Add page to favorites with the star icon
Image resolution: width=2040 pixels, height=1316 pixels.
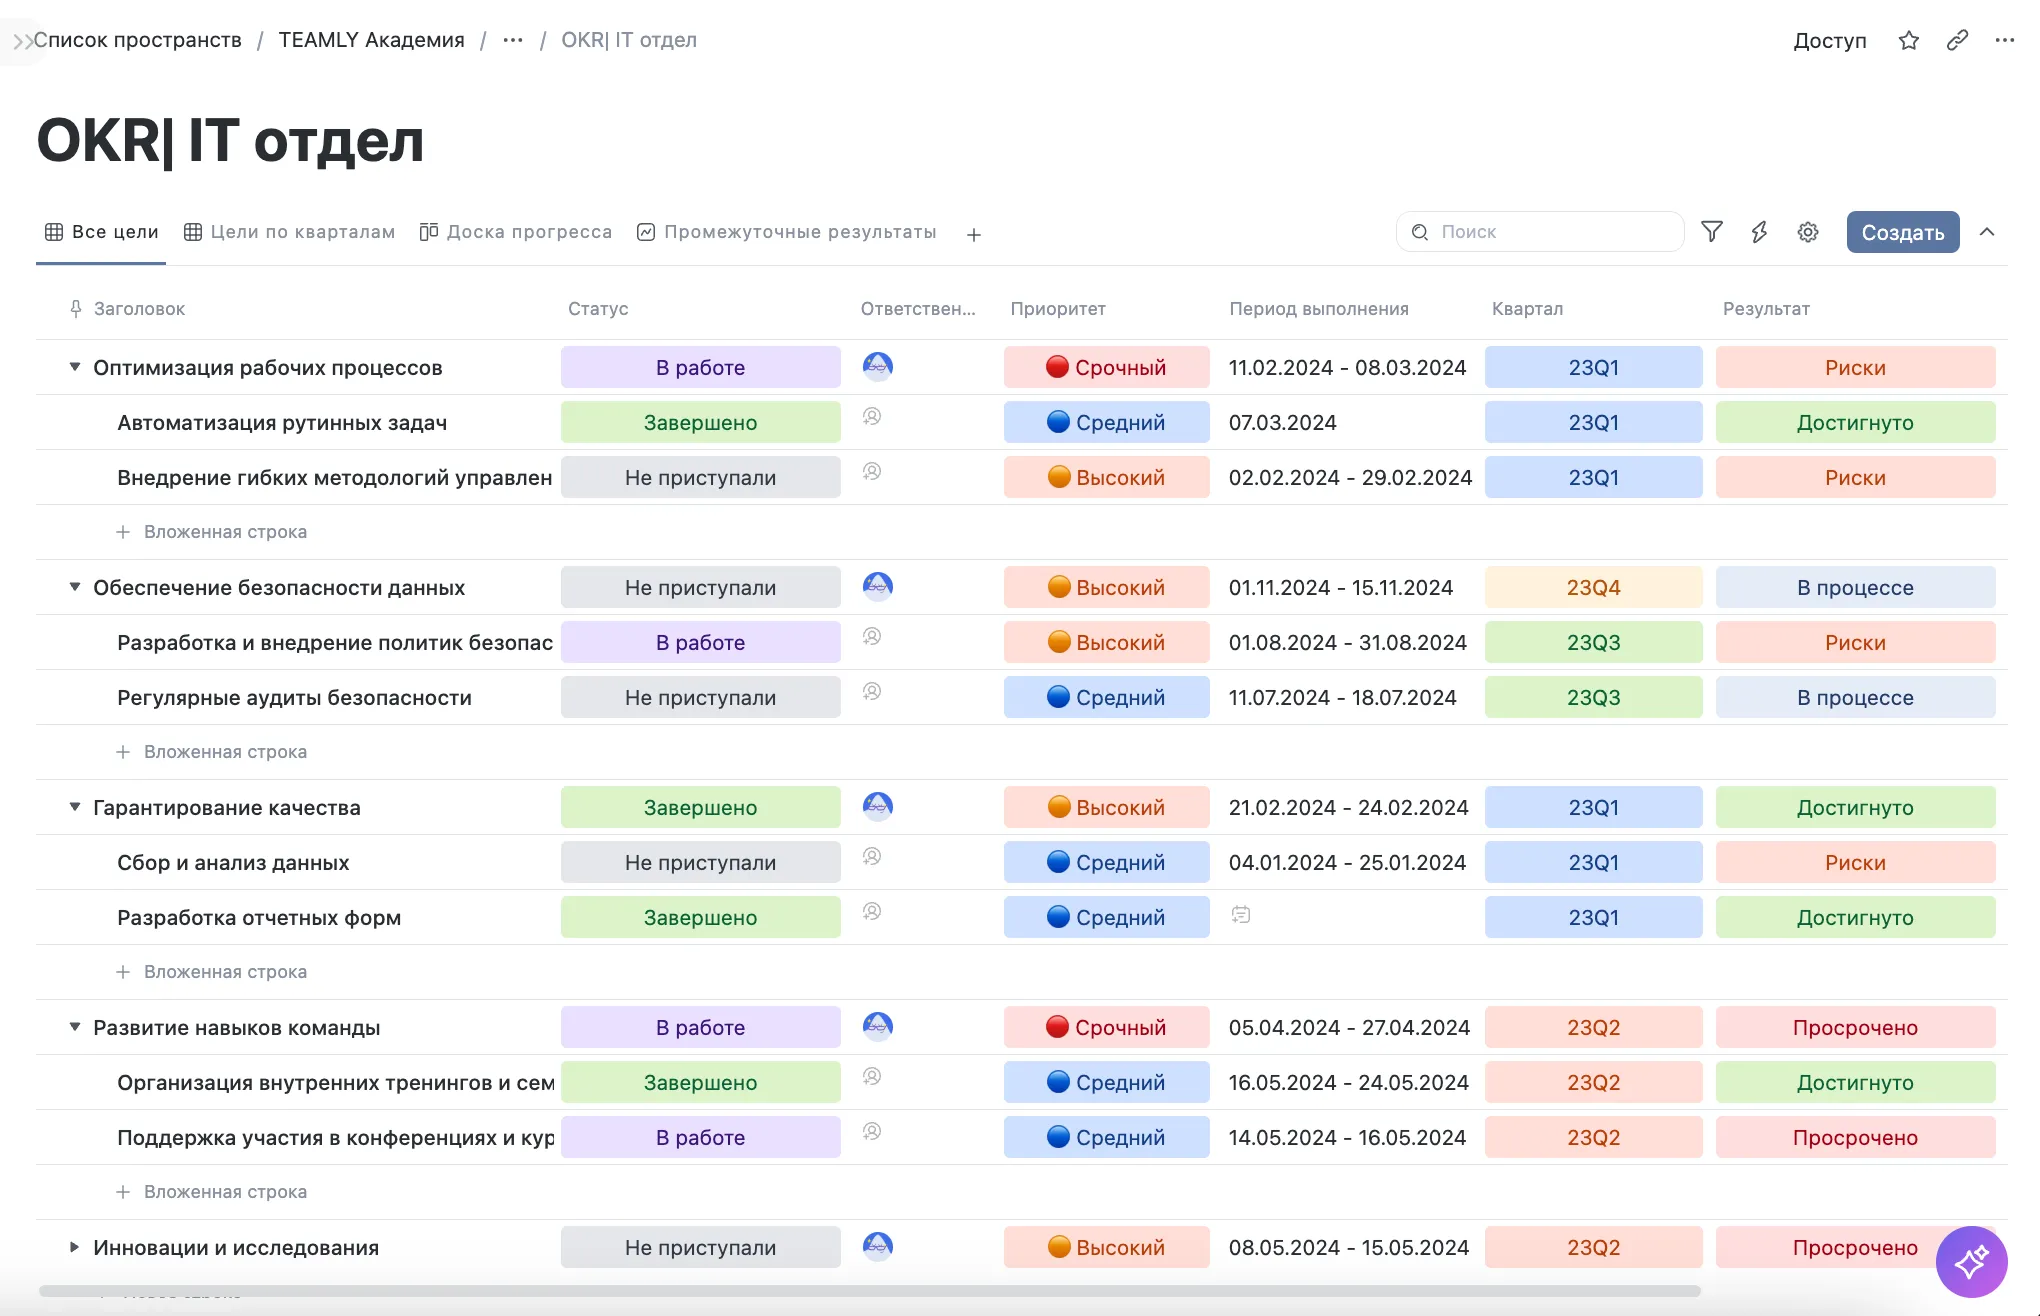click(1908, 40)
